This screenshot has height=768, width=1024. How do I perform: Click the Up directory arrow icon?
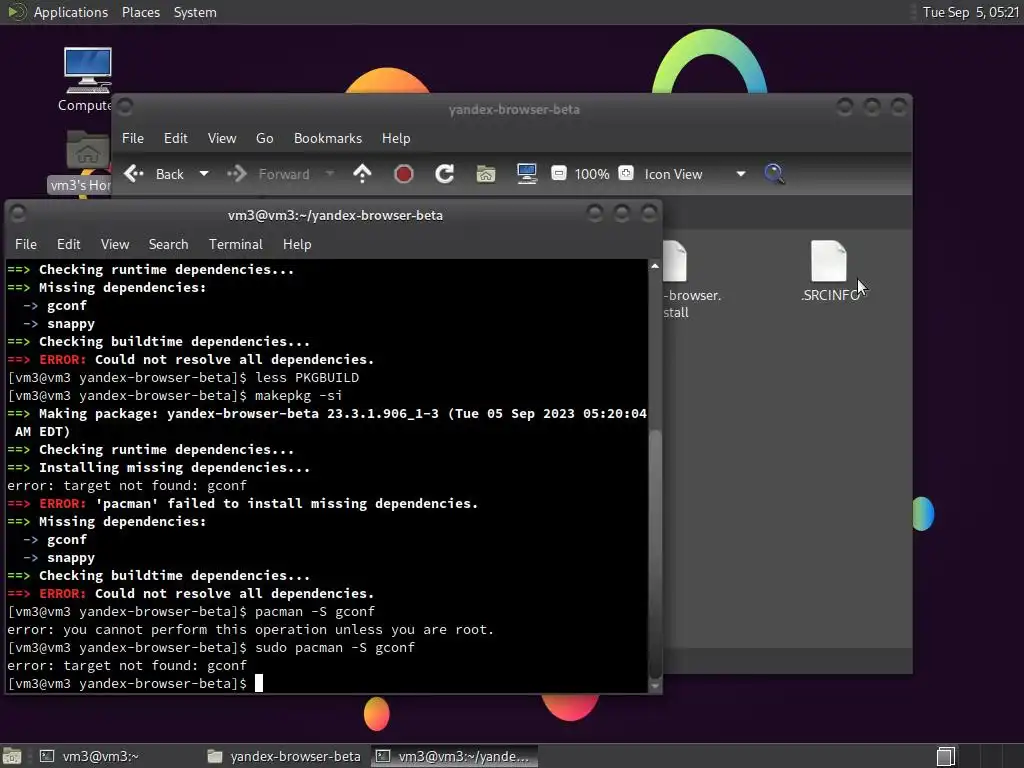pos(362,174)
